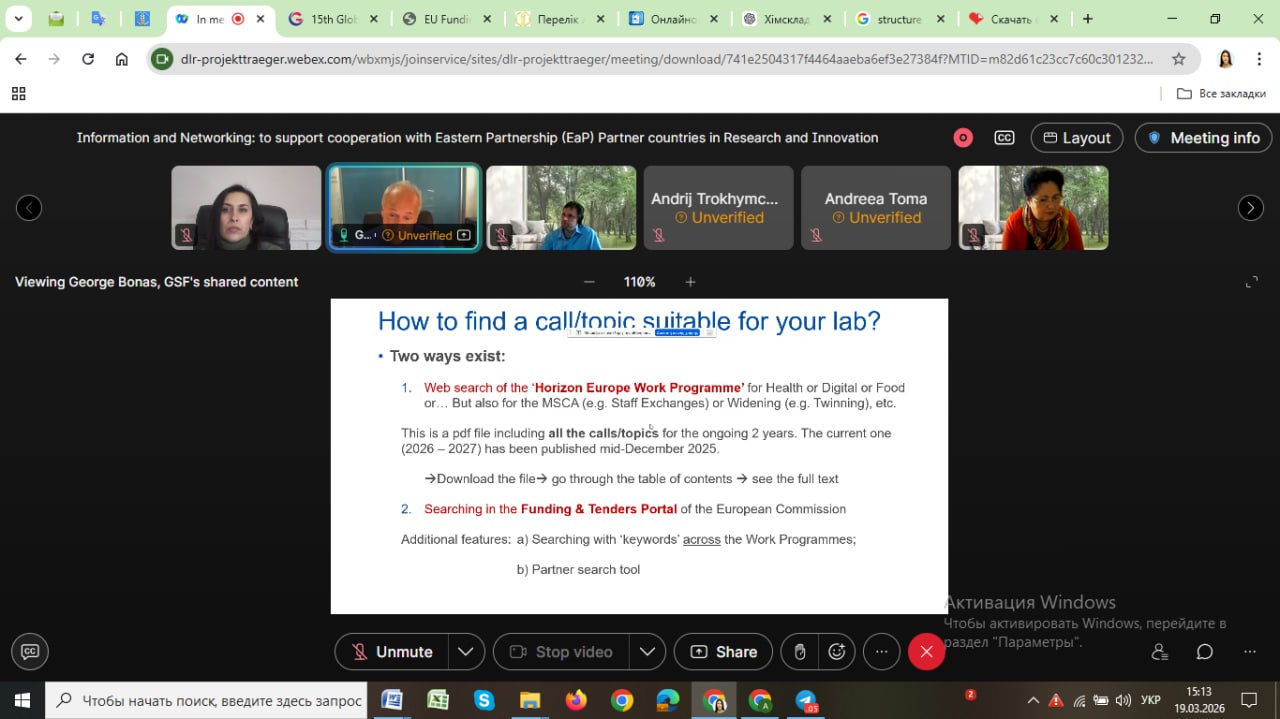Viewport: 1280px width, 719px height.
Task: Click the recording indicator icon
Action: [963, 138]
